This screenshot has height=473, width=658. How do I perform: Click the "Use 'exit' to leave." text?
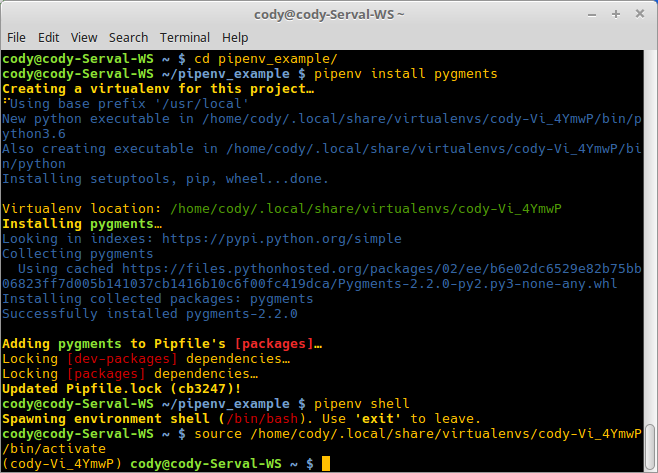tap(401, 419)
